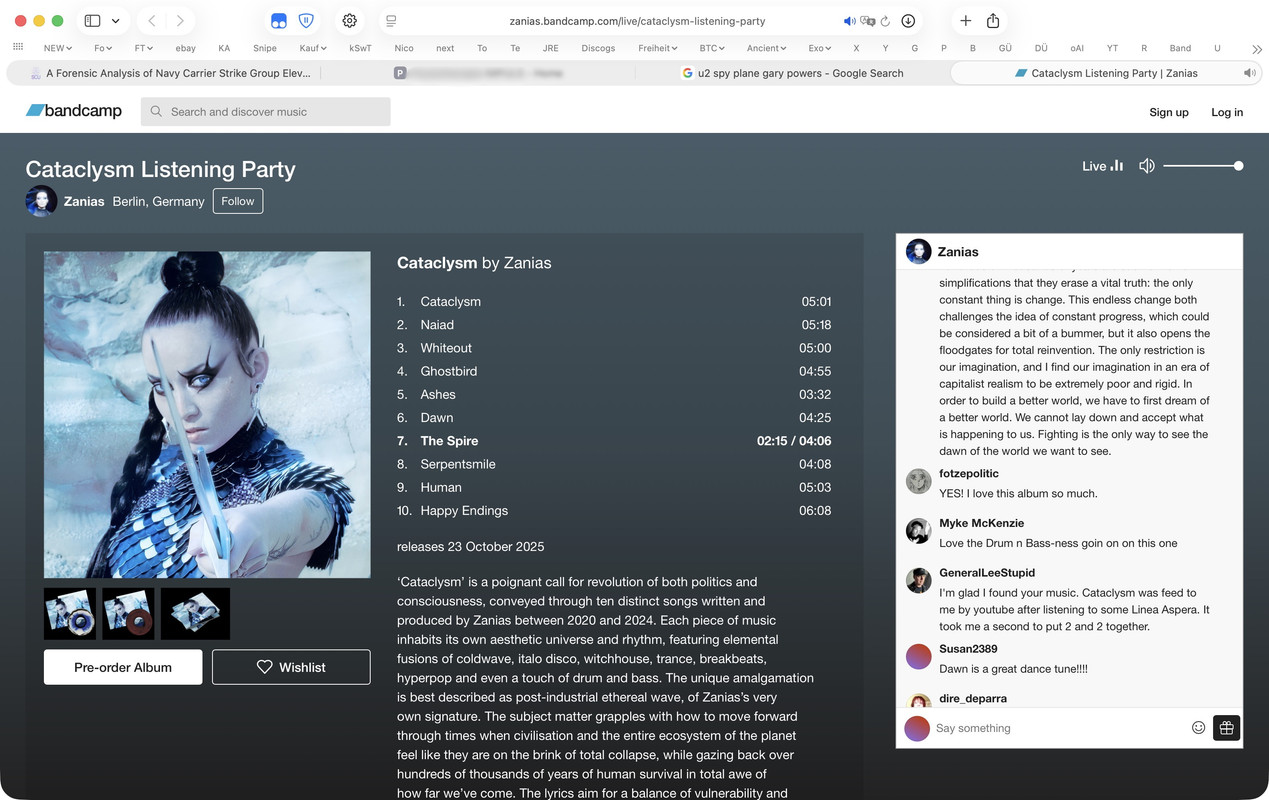Switch to the u2 spy plane Google Search tab

tap(791, 73)
